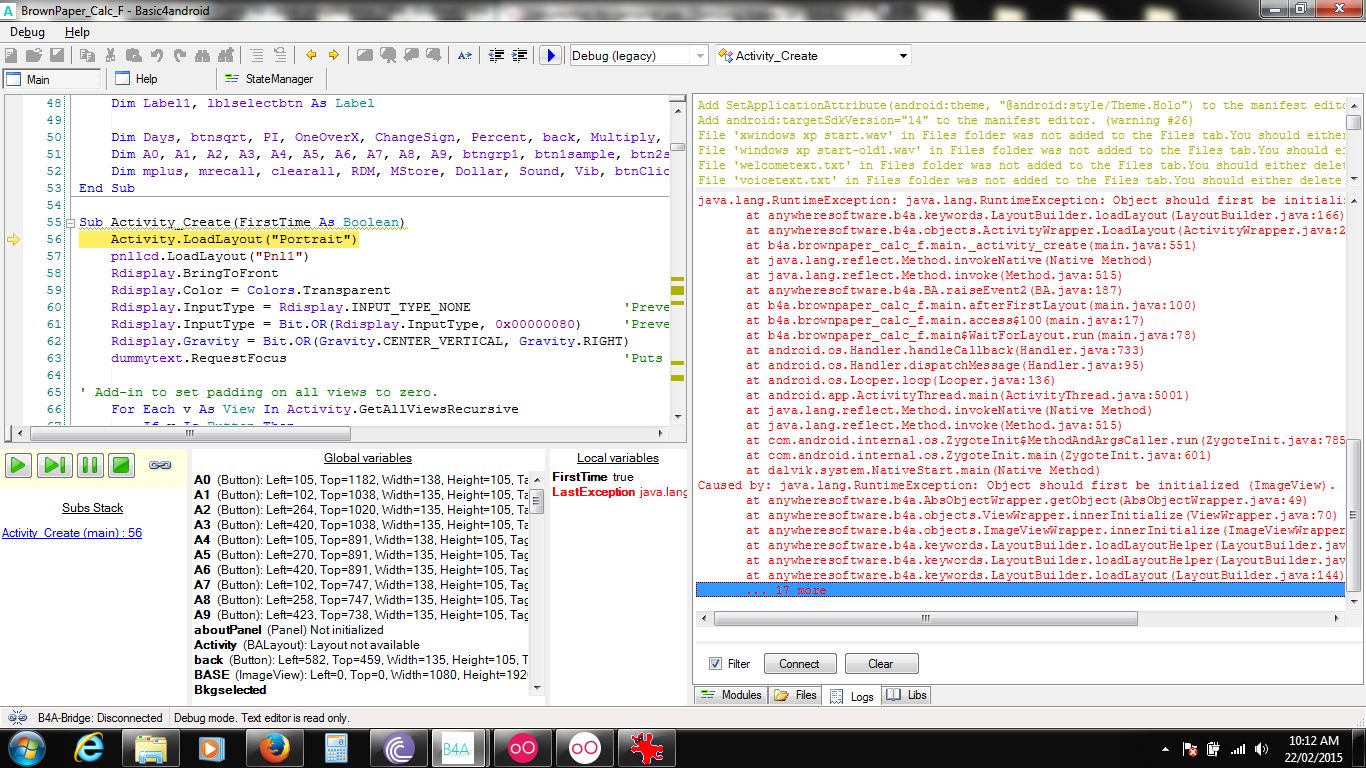Open Firefox from the Windows taskbar
The width and height of the screenshot is (1366, 768).
[273, 747]
